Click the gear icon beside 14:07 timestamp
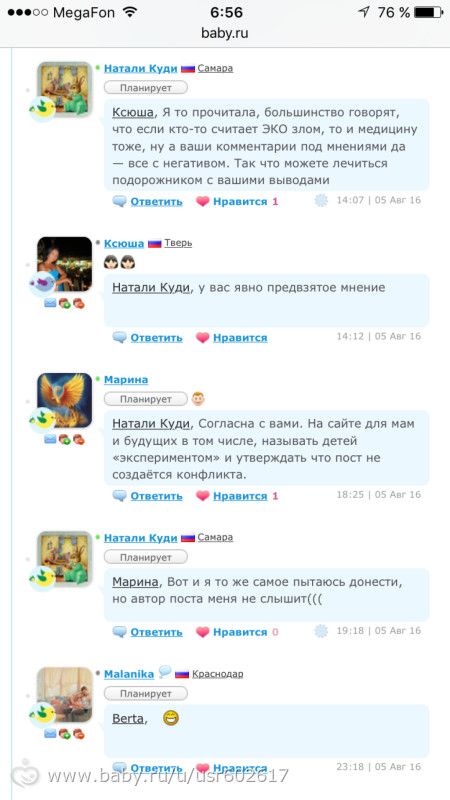The image size is (450, 800). click(x=321, y=201)
